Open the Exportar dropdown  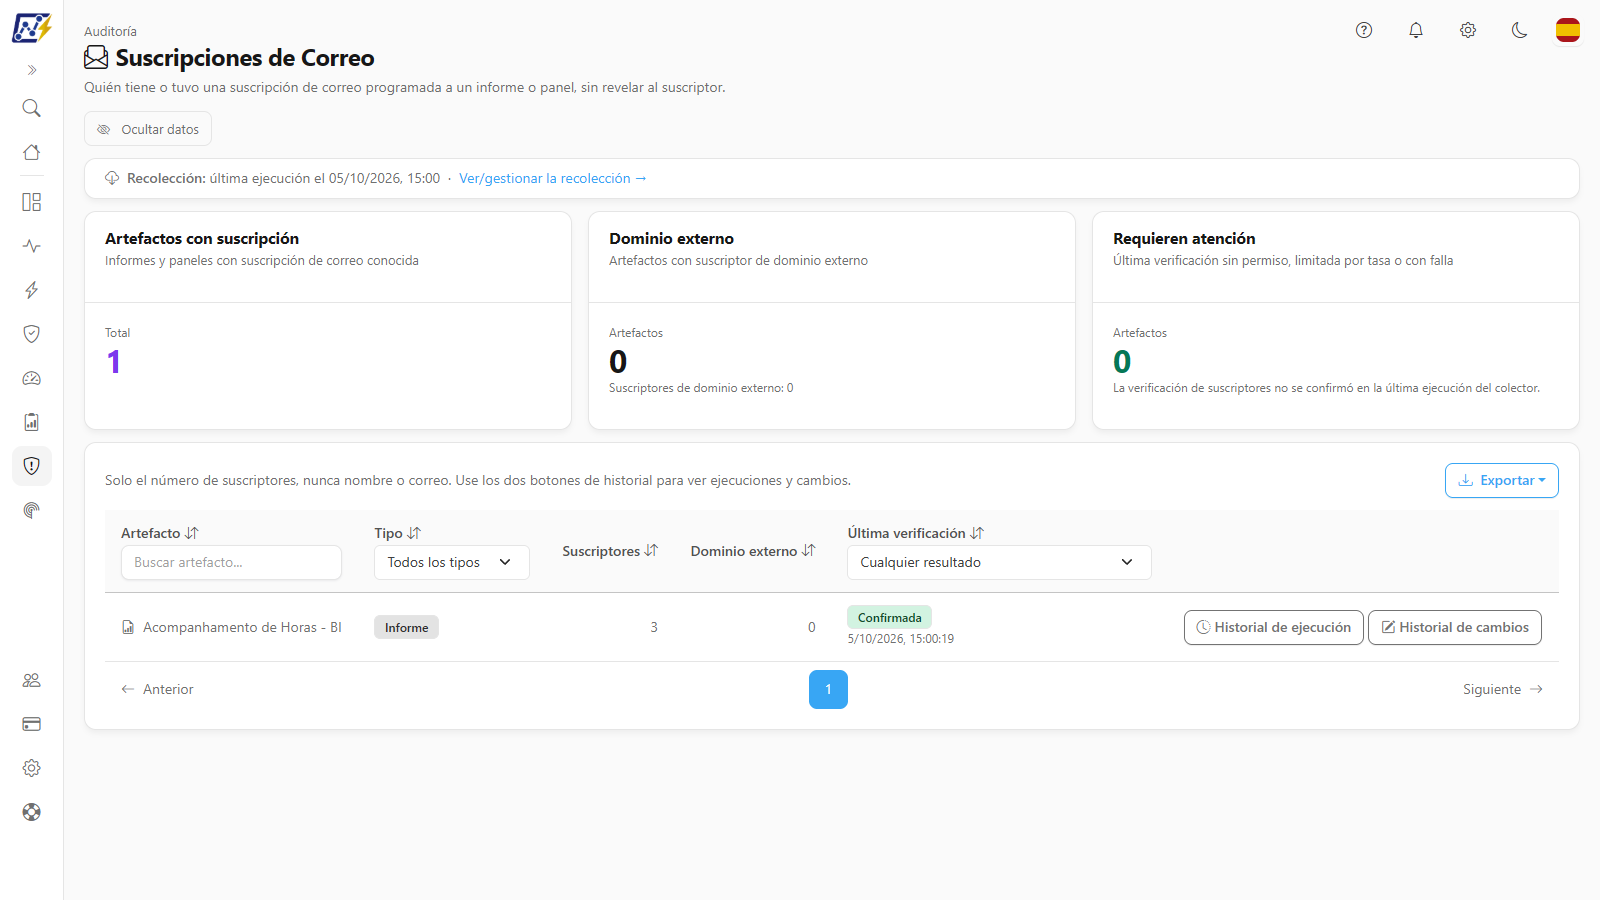(1502, 480)
